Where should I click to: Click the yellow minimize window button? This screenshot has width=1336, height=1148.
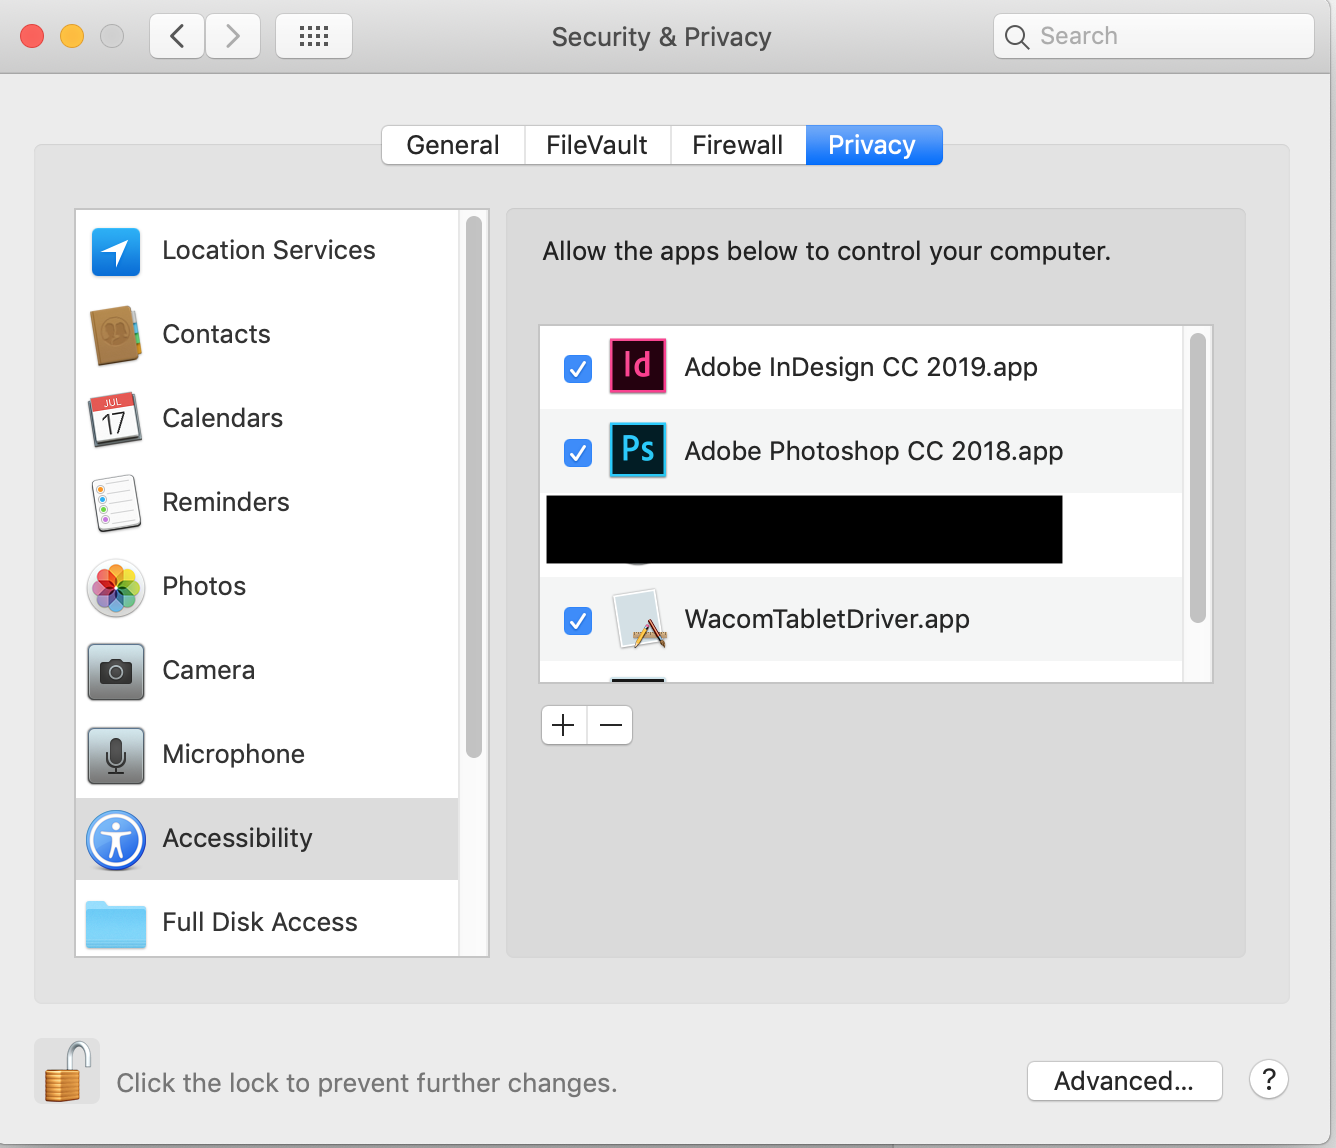[72, 37]
